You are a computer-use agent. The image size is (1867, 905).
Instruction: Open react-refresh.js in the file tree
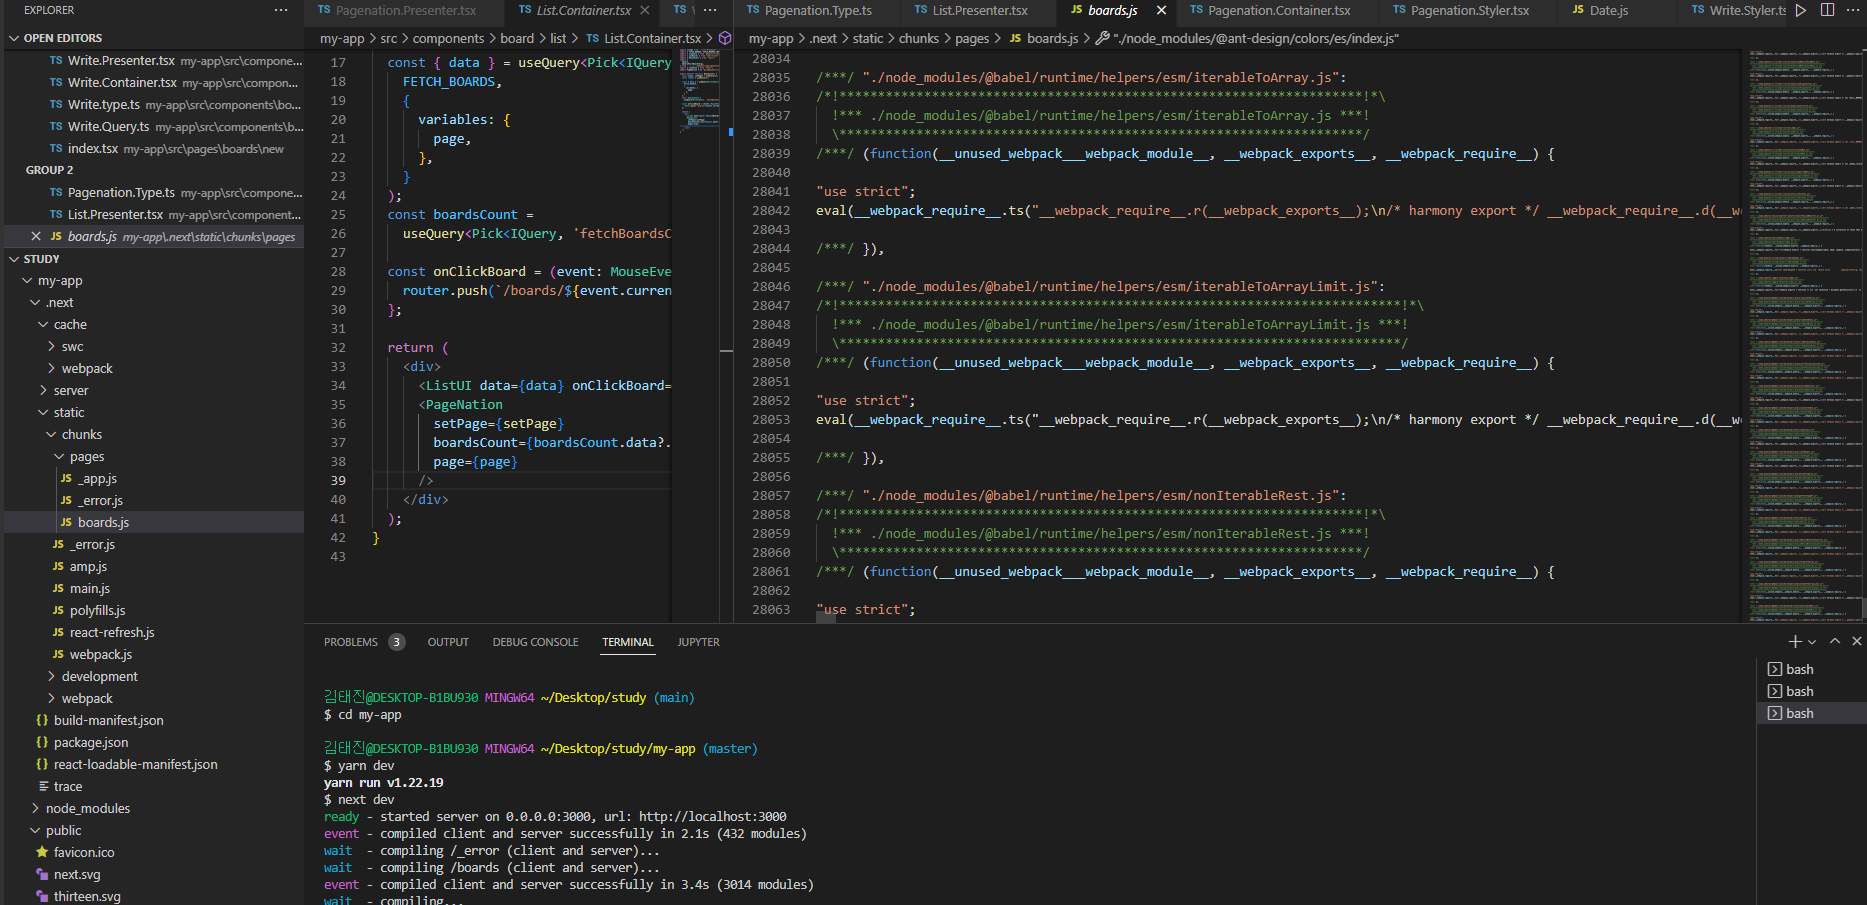pyautogui.click(x=153, y=633)
